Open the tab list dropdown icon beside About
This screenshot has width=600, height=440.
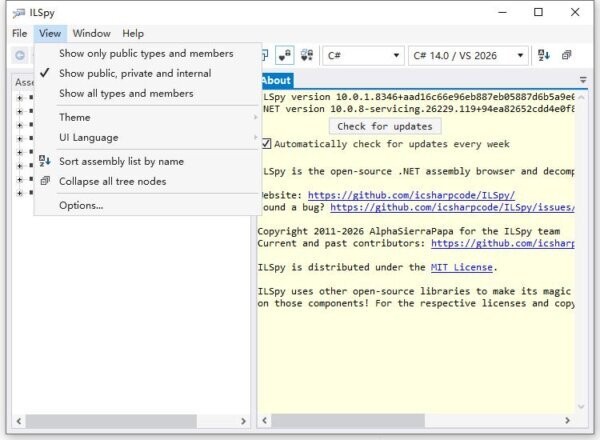point(583,80)
